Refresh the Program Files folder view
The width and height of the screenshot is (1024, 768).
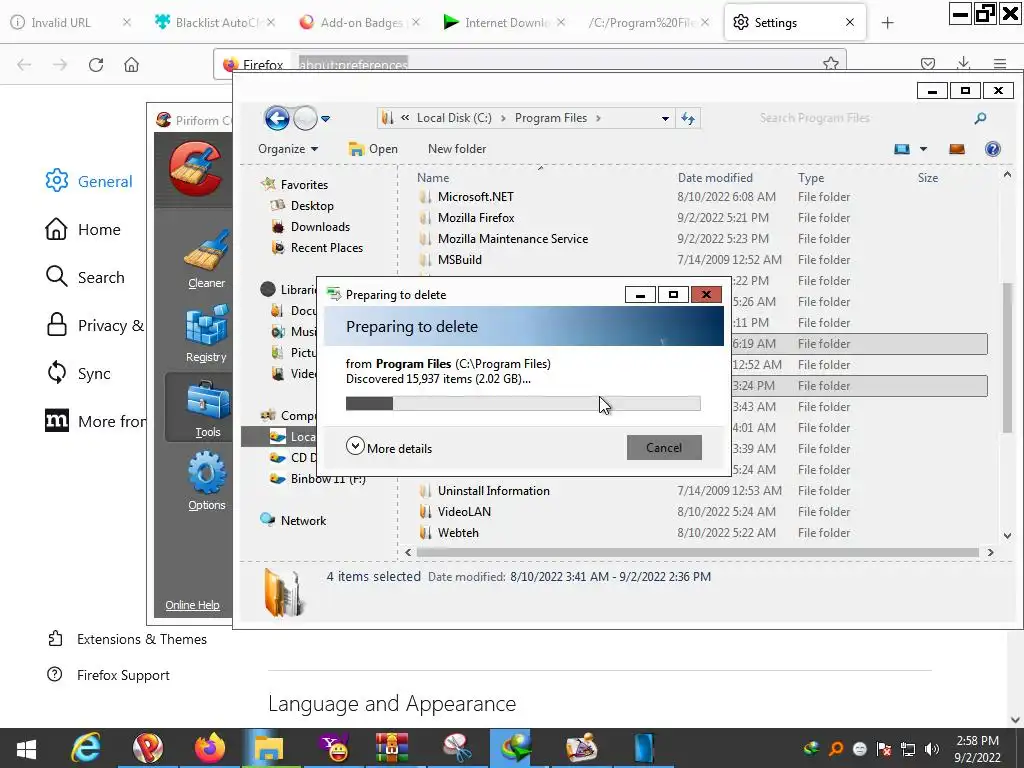[688, 118]
